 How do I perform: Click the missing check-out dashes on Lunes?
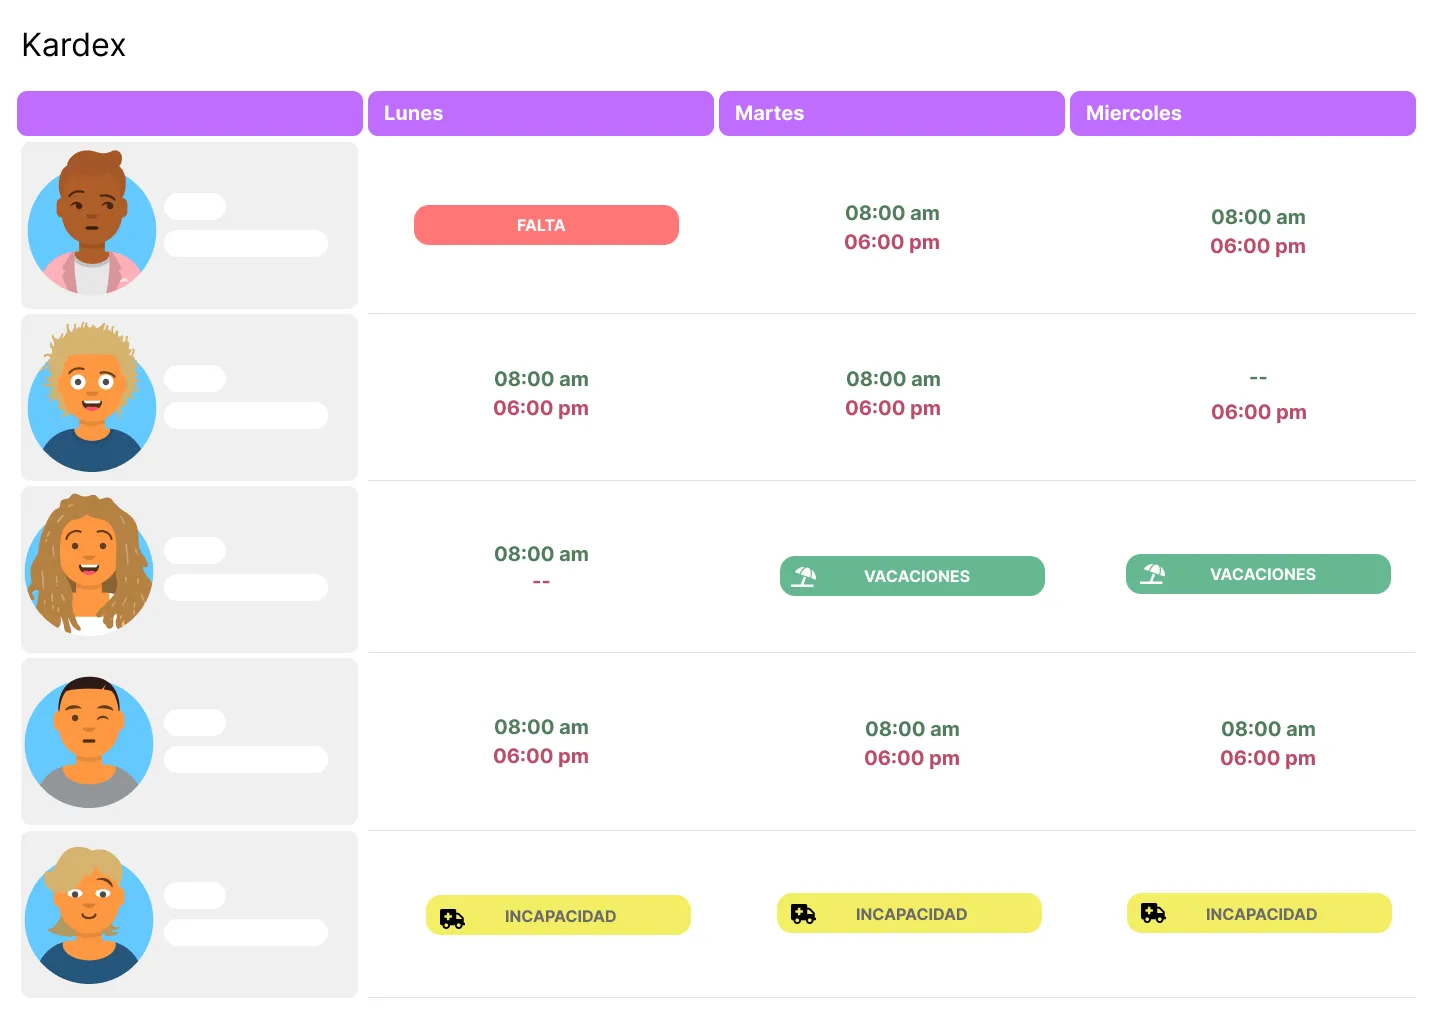[x=541, y=582]
